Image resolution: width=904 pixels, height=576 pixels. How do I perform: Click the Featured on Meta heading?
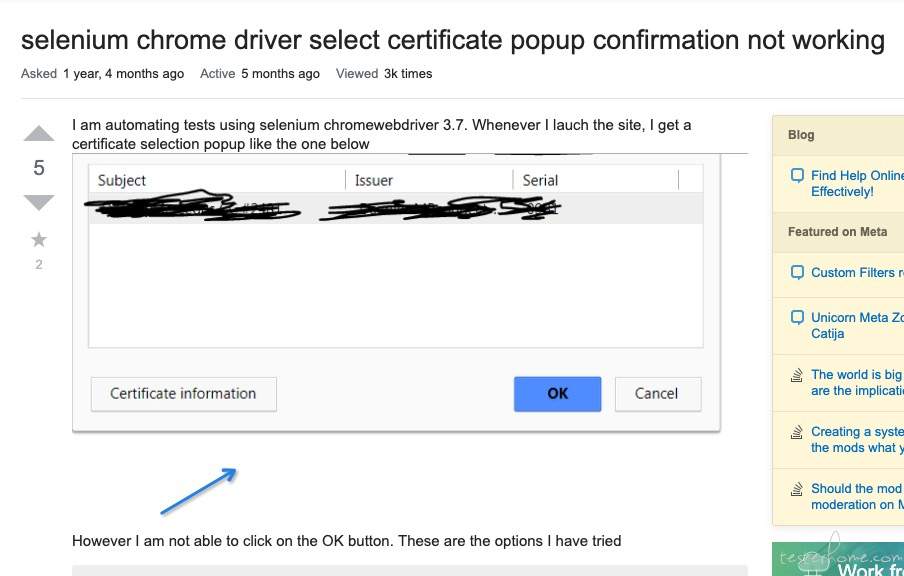click(838, 232)
